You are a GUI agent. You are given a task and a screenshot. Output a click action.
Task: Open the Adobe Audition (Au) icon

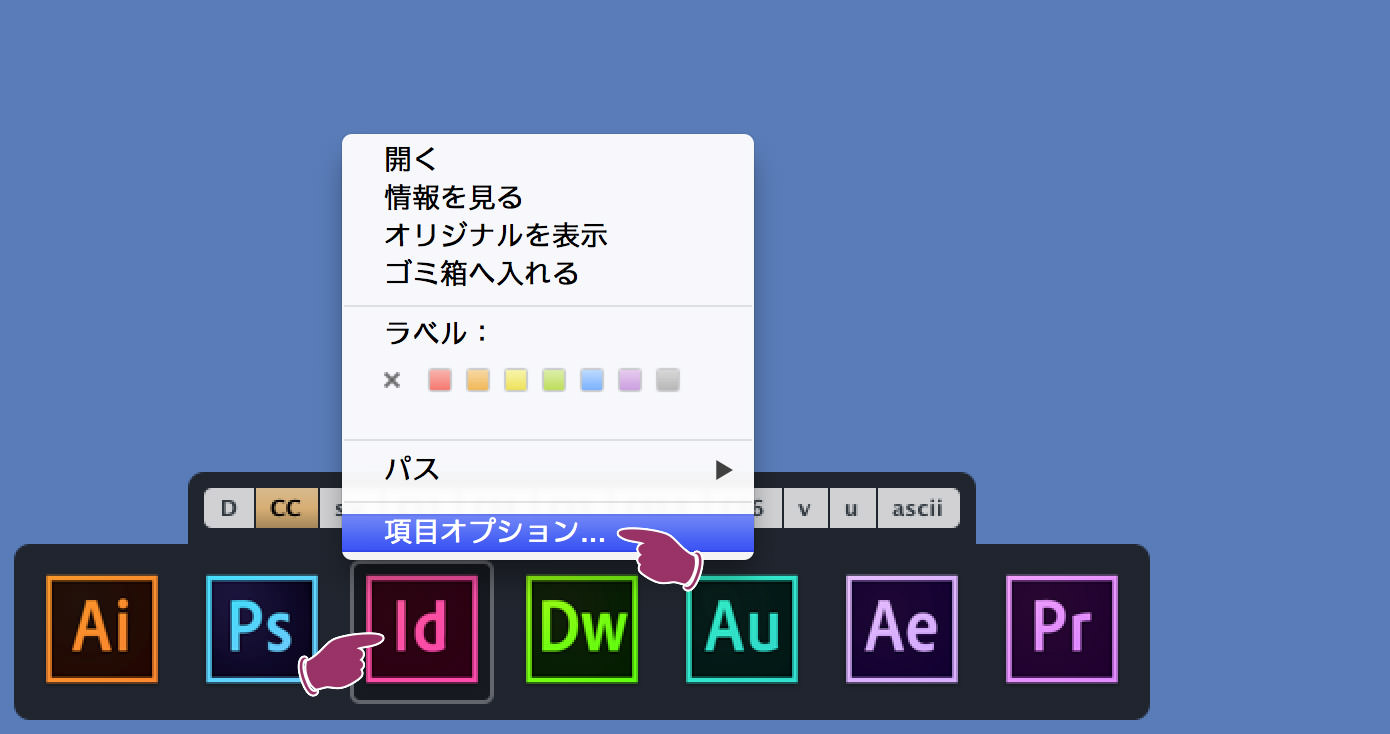[x=742, y=629]
